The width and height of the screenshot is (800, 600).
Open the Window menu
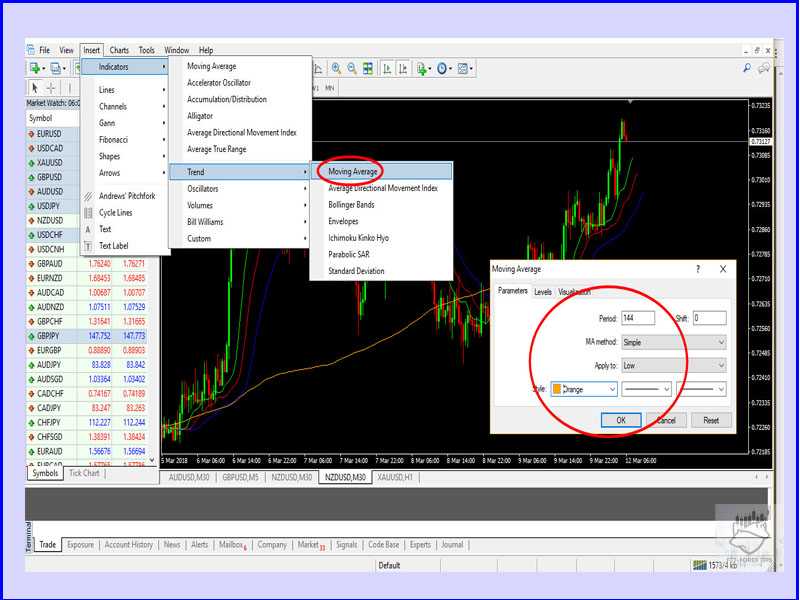pos(177,51)
